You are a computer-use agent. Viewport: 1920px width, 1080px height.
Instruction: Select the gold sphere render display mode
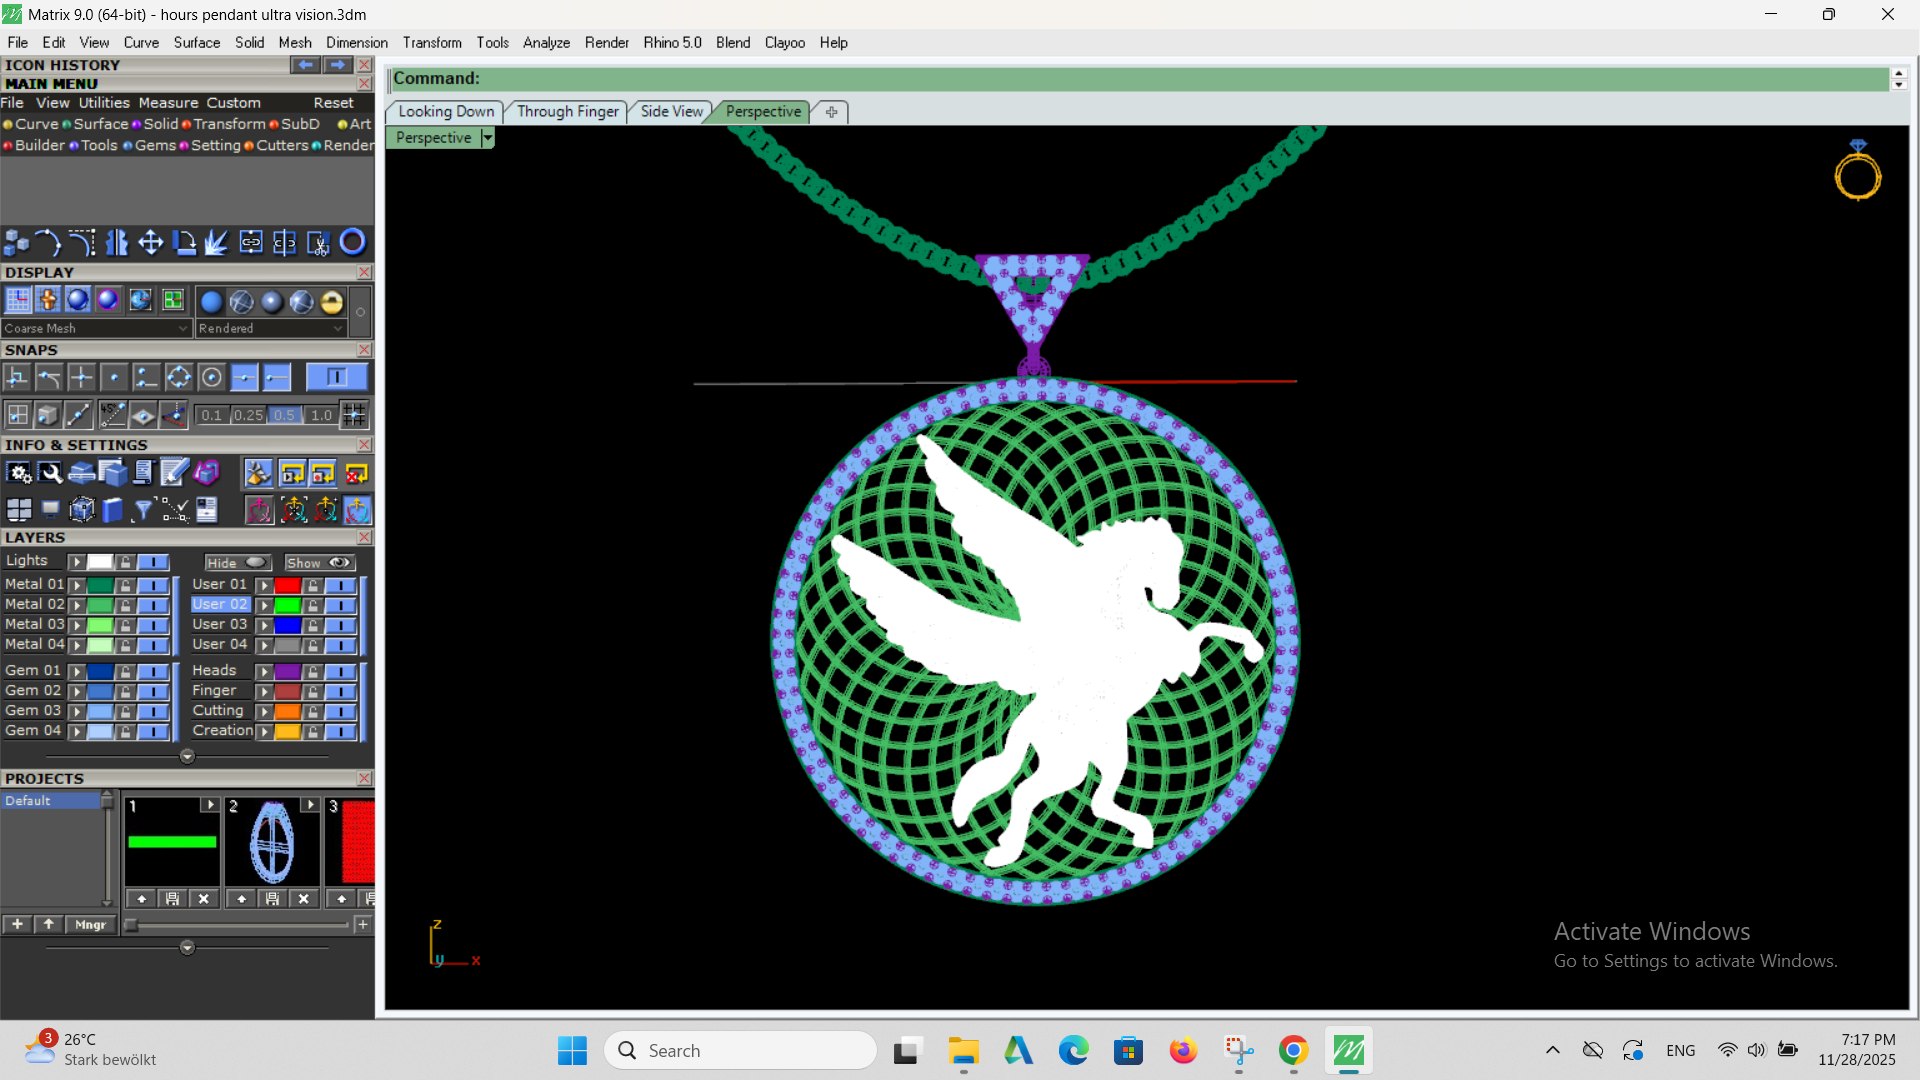[x=332, y=302]
